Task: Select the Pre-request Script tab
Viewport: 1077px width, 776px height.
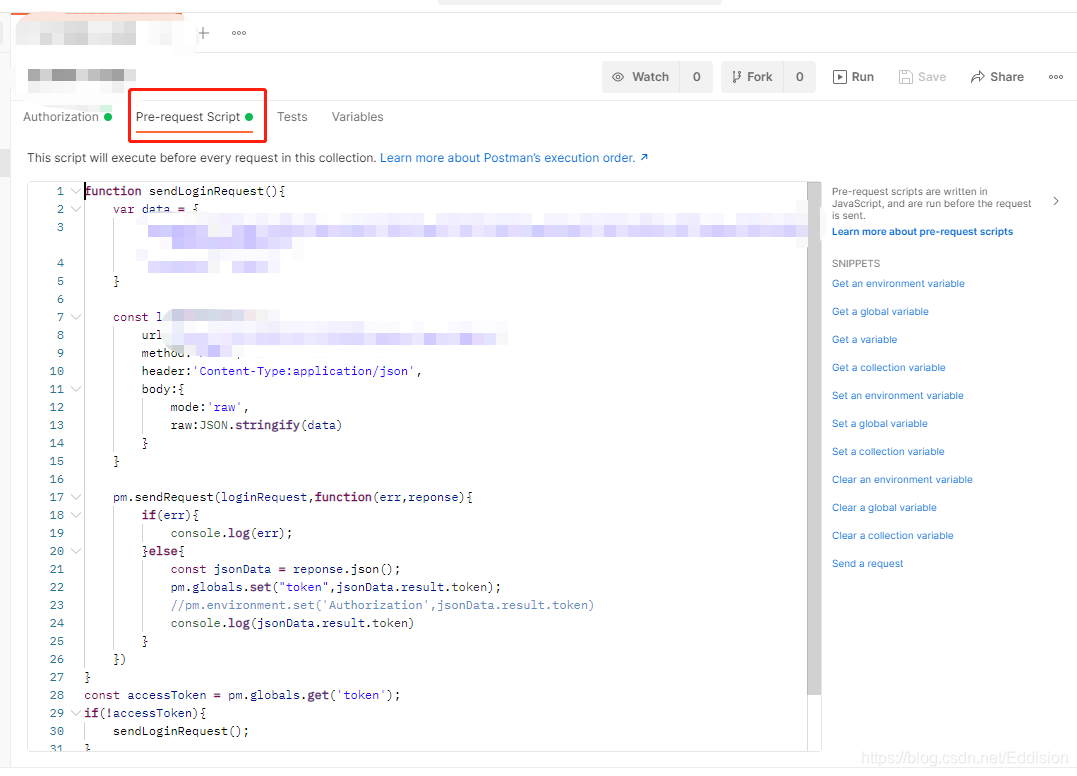Action: 194,117
